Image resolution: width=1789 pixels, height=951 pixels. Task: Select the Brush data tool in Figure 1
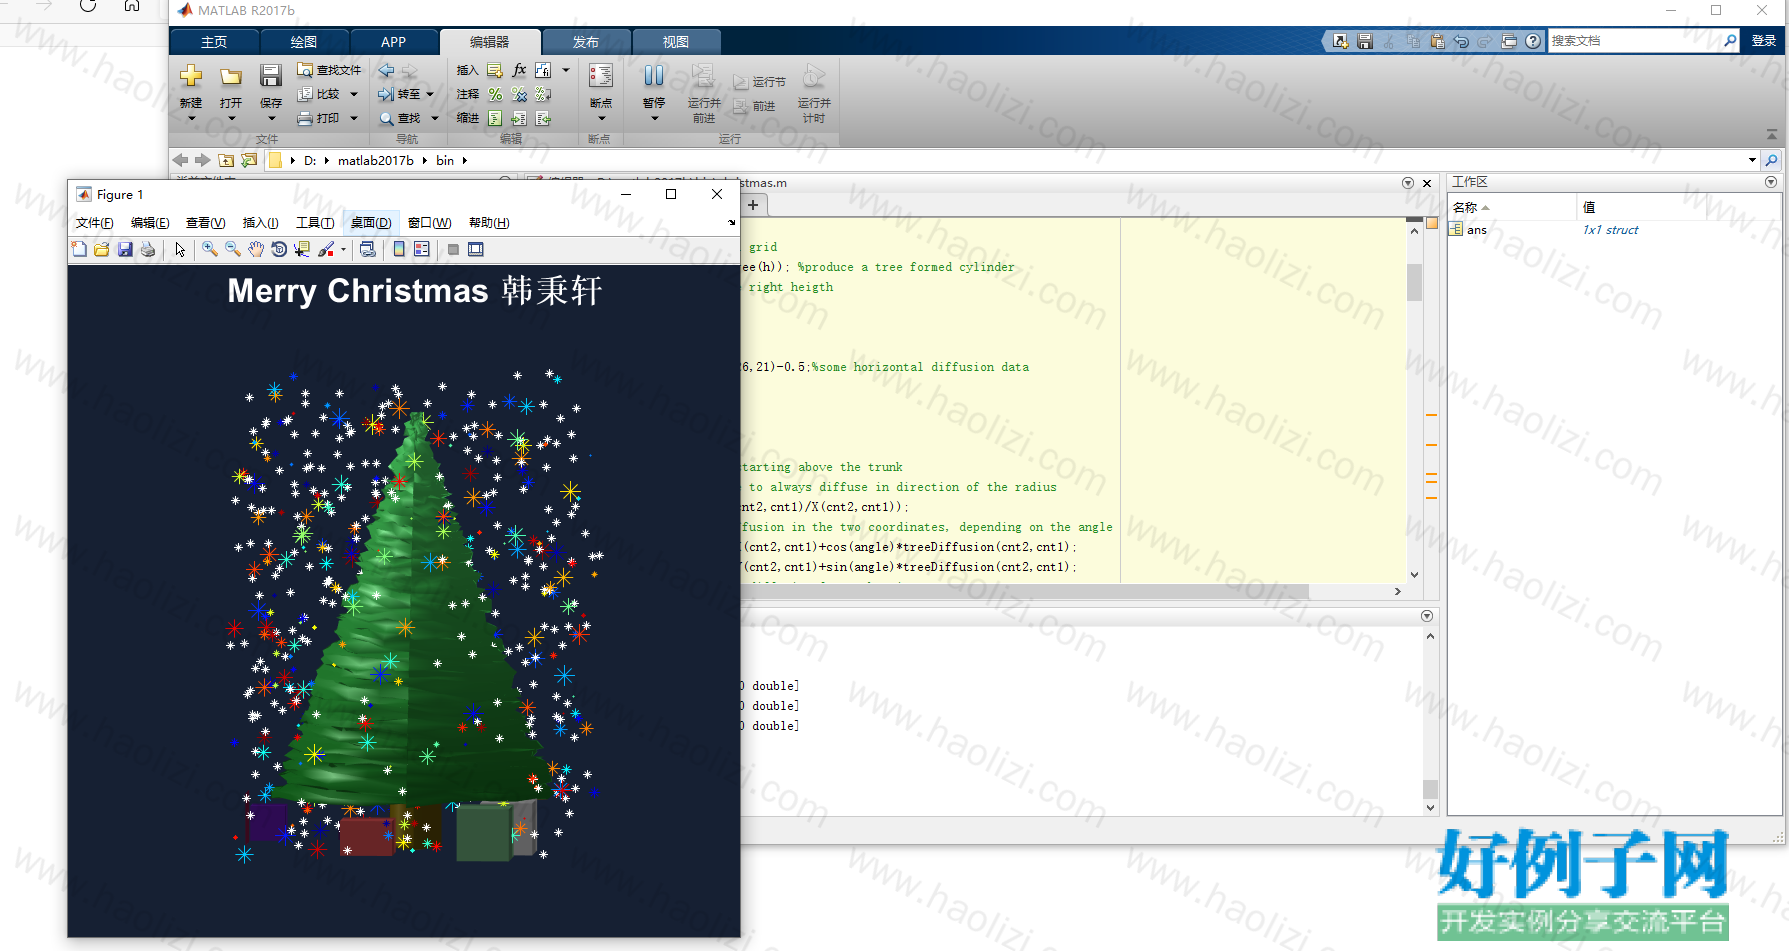(x=326, y=249)
